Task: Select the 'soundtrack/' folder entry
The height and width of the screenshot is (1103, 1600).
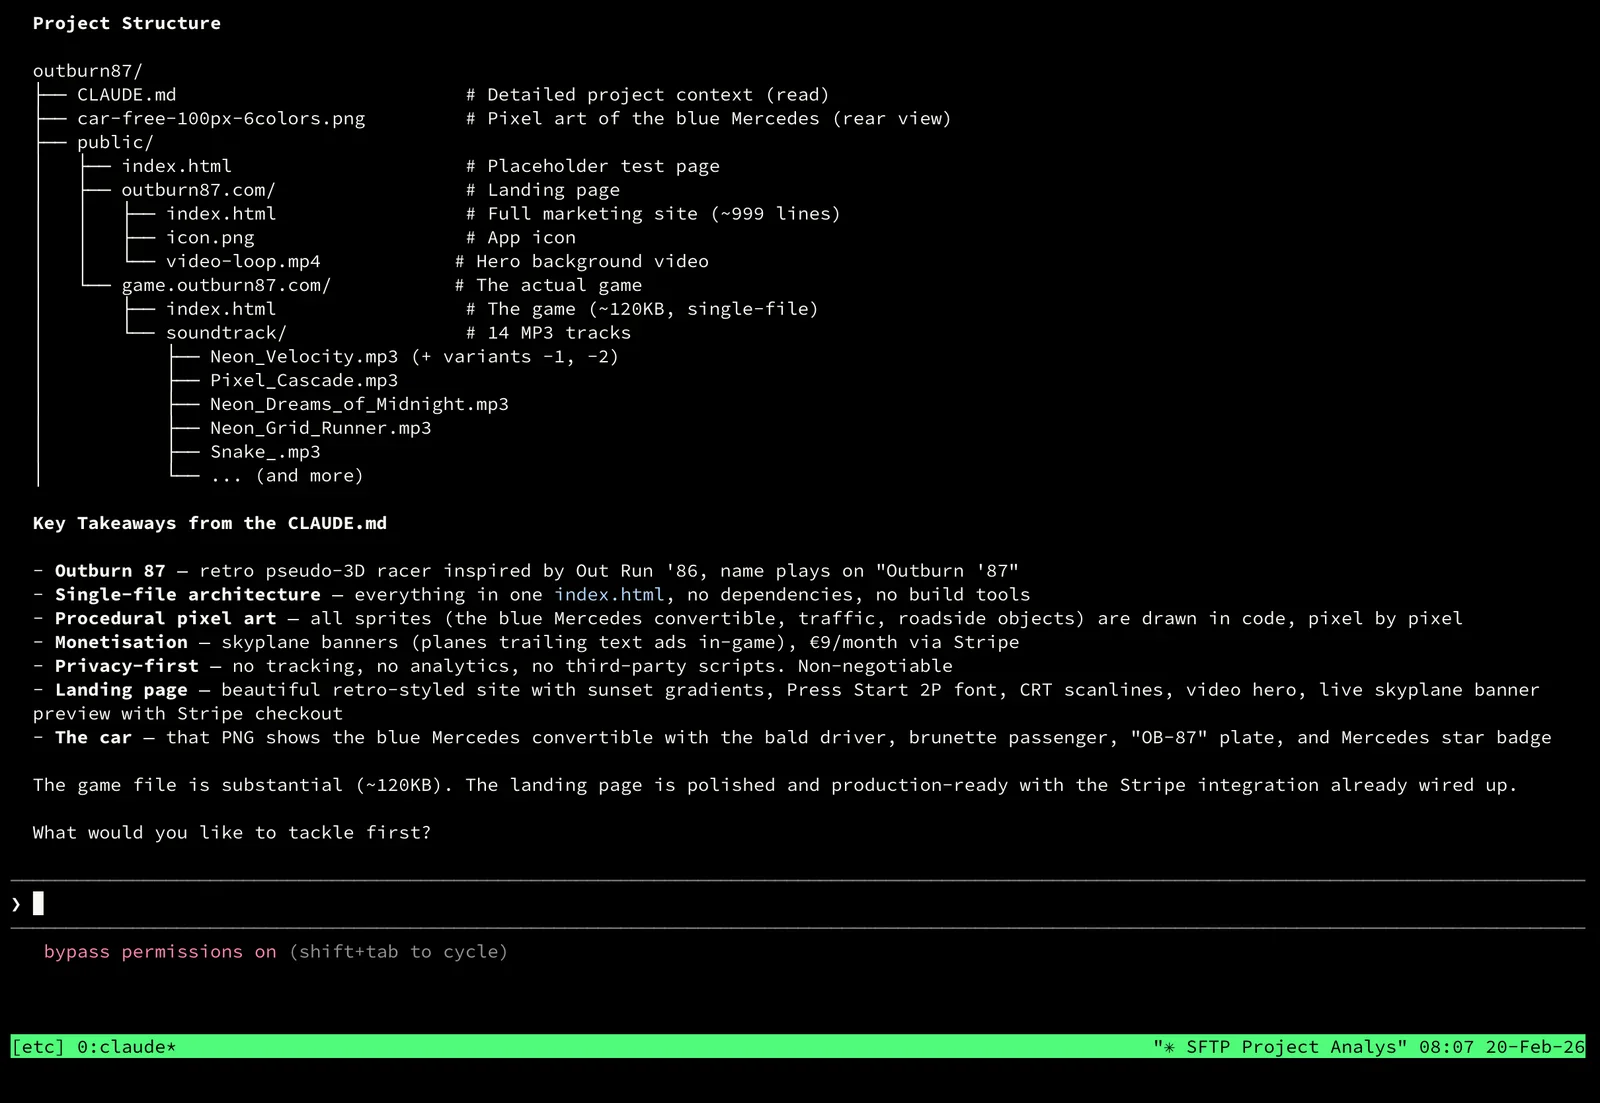Action: point(227,333)
